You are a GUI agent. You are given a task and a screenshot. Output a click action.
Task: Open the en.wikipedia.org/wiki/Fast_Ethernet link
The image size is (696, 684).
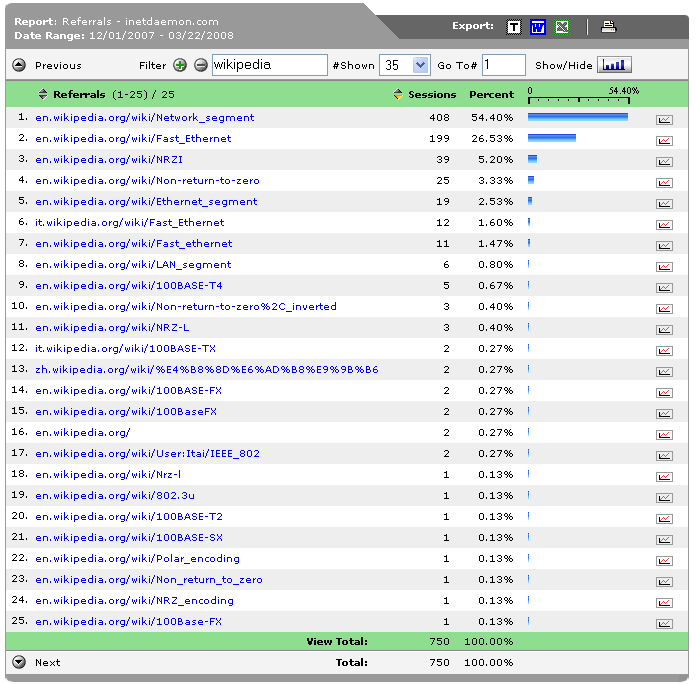(133, 139)
